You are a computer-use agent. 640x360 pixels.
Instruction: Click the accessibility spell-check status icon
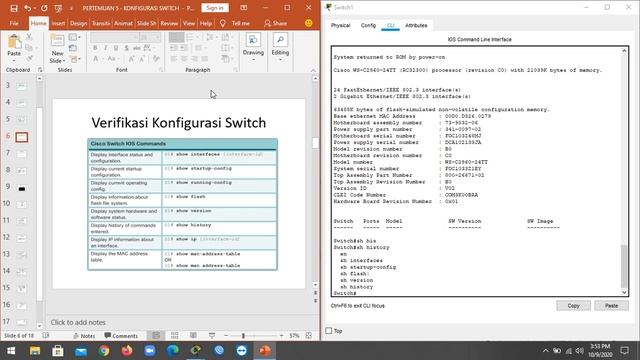46,336
